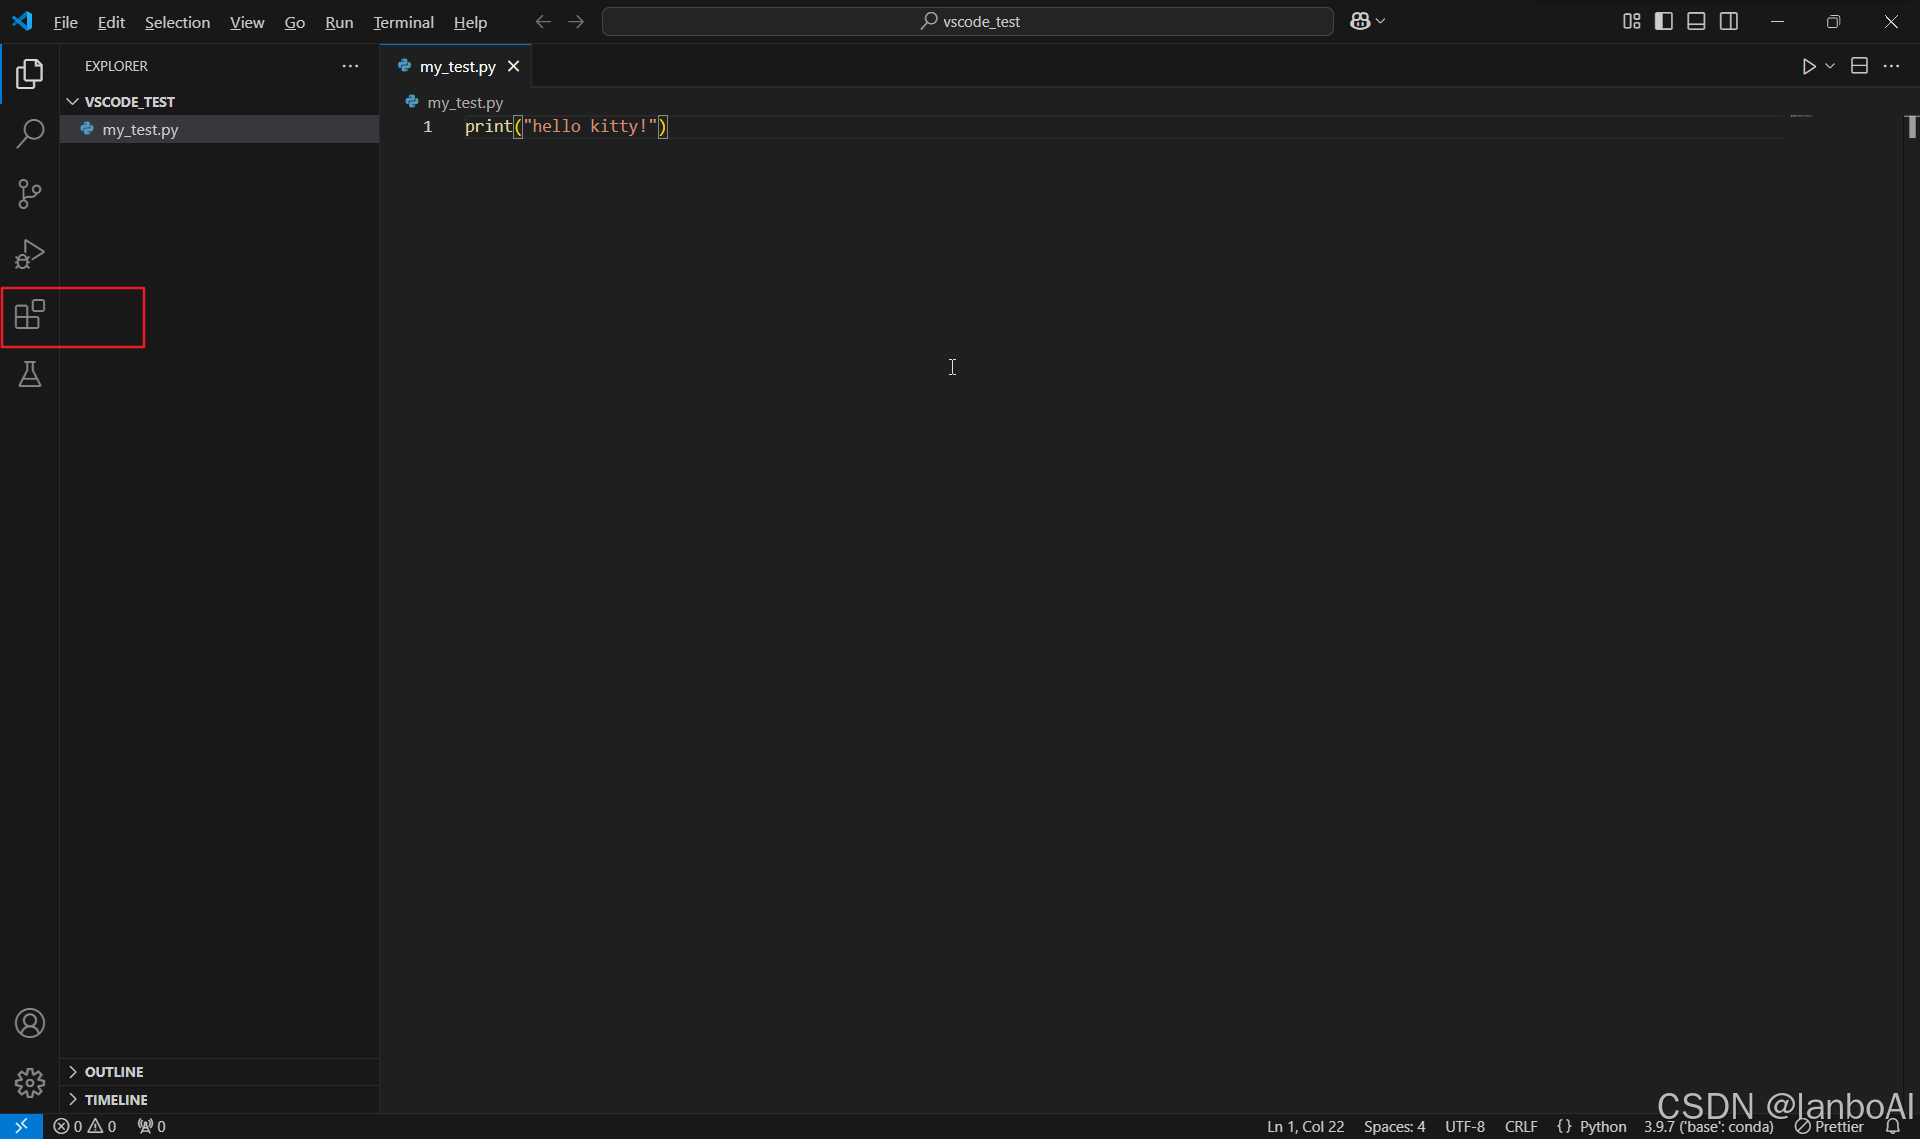
Task: Expand the TIMELINE section
Action: 115,1099
